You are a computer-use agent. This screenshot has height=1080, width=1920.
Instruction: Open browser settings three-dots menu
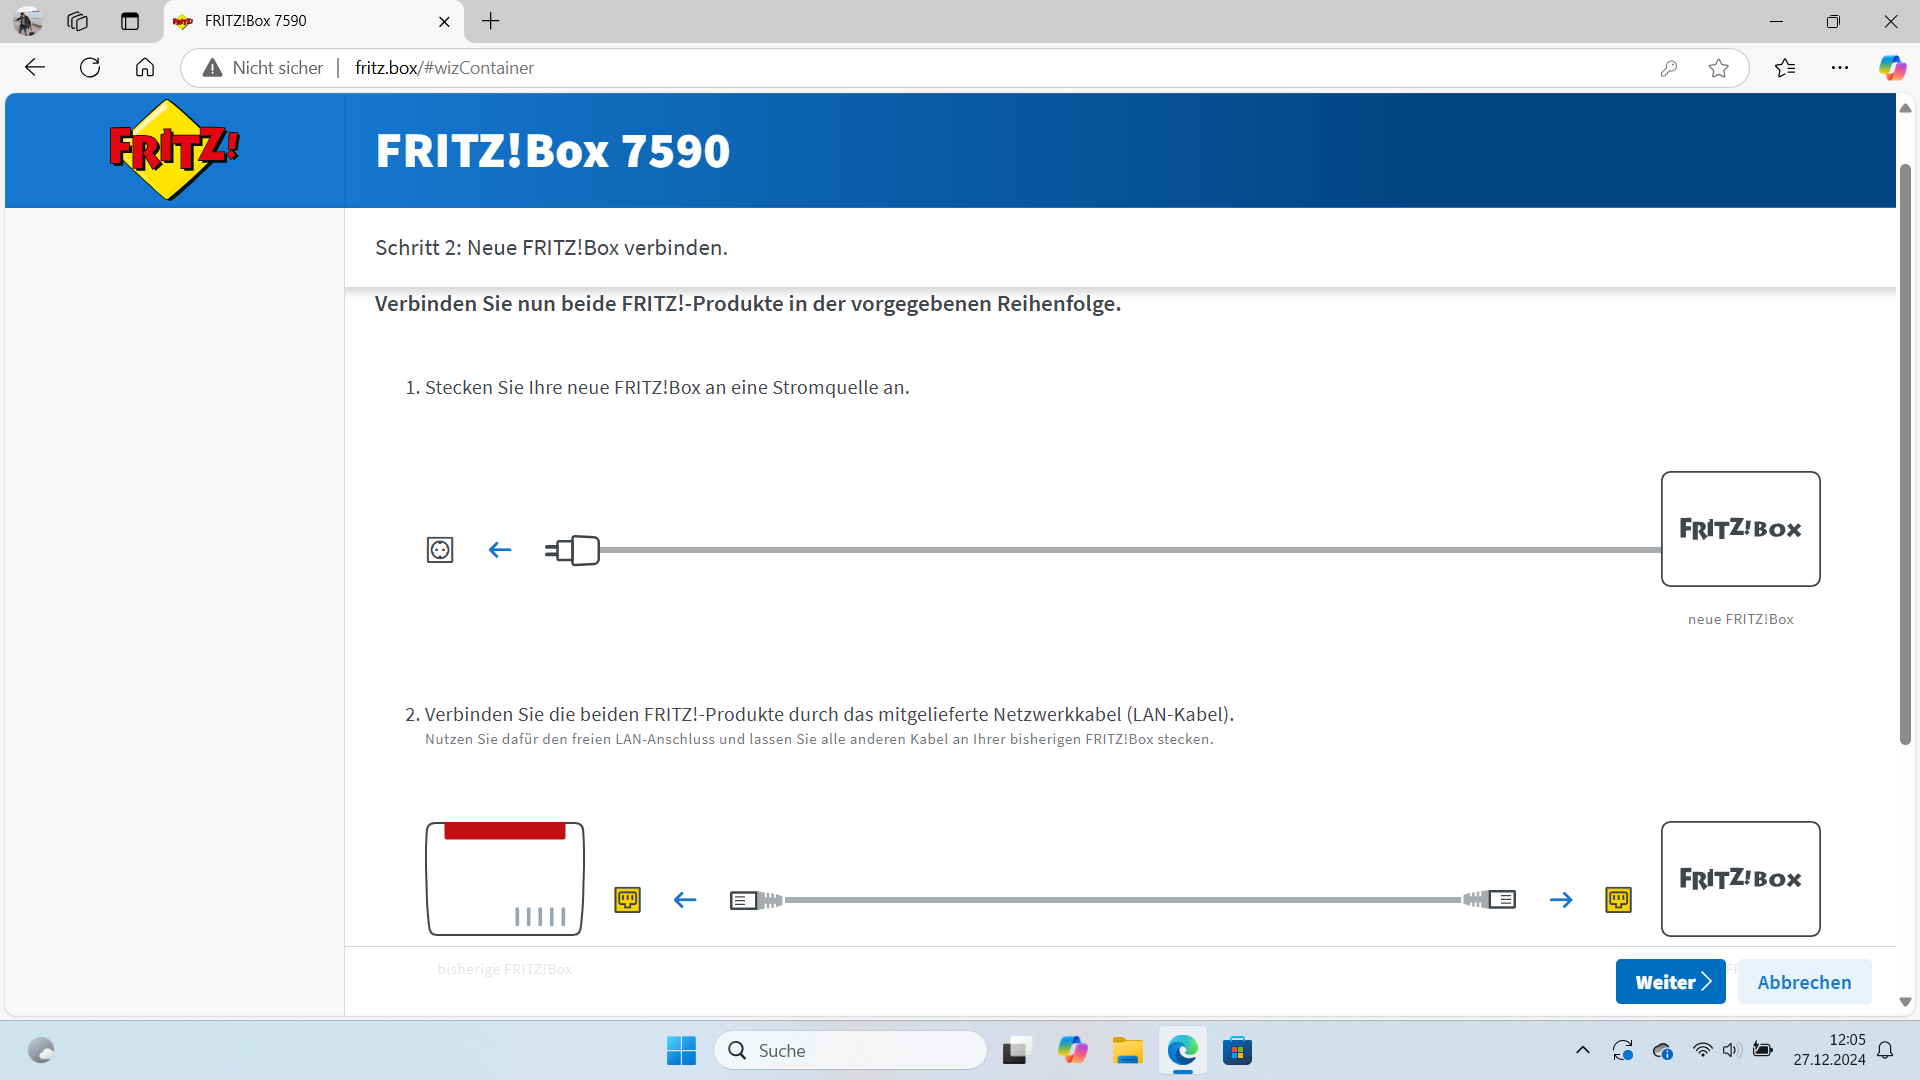[1840, 68]
